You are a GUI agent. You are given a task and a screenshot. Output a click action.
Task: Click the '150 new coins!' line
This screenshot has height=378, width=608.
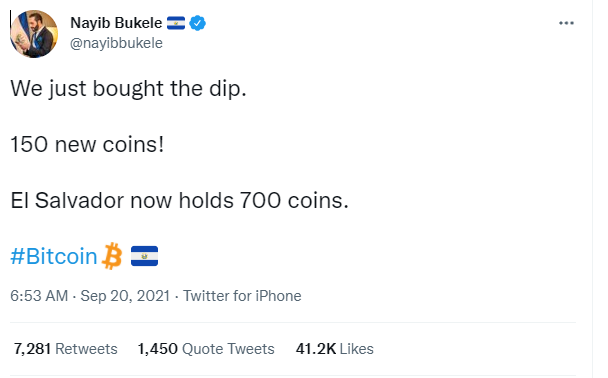click(87, 145)
